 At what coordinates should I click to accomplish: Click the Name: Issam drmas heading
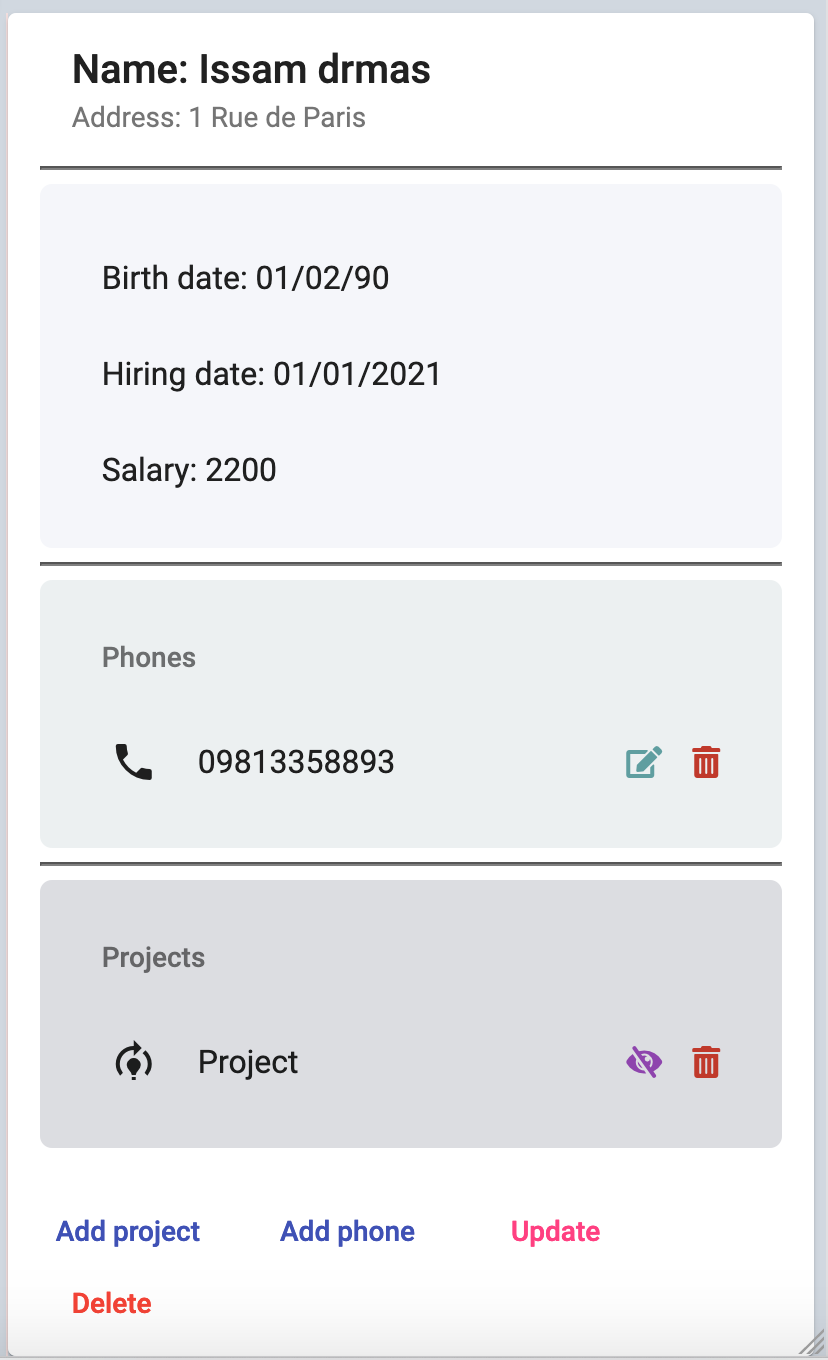pyautogui.click(x=251, y=70)
